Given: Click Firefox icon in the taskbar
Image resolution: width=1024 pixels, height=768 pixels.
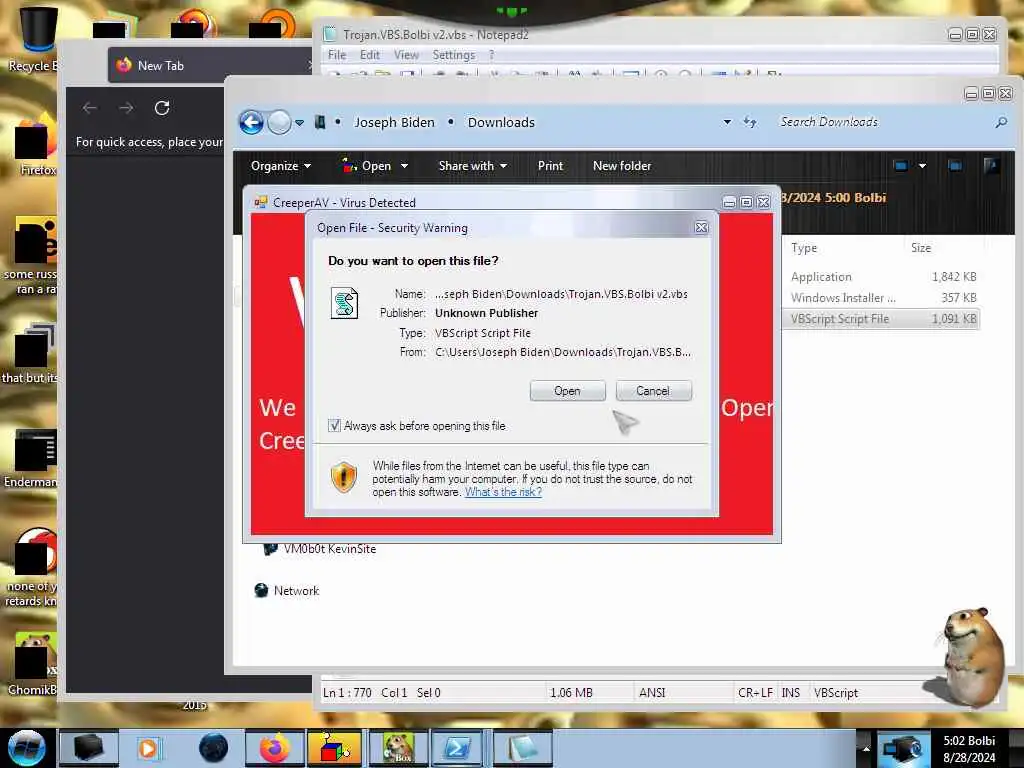Looking at the screenshot, I should coord(275,748).
